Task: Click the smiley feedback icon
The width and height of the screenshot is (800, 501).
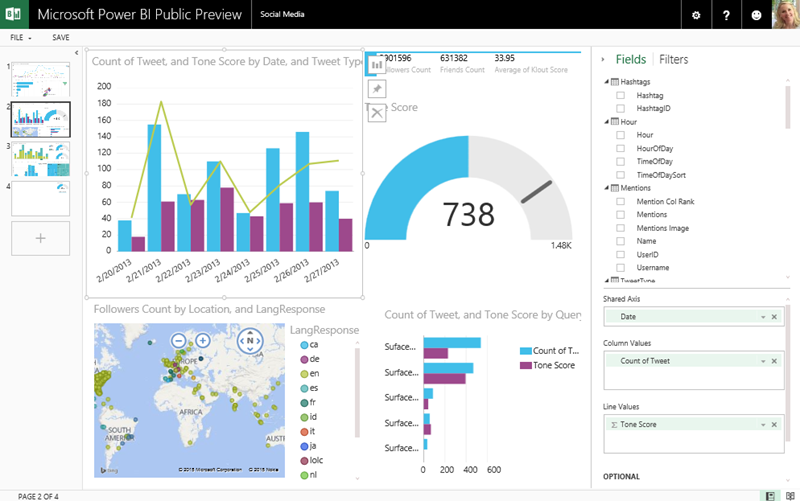Action: 756,15
